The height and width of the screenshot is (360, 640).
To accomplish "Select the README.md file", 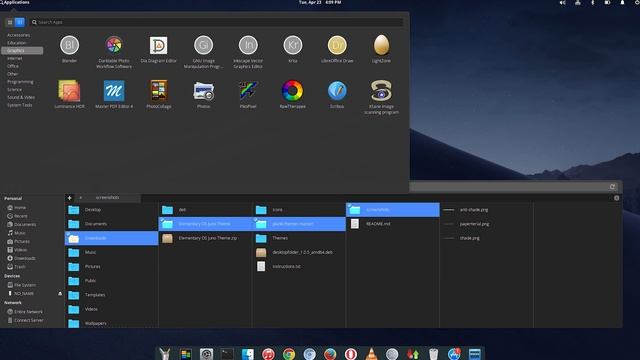I will coord(393,224).
